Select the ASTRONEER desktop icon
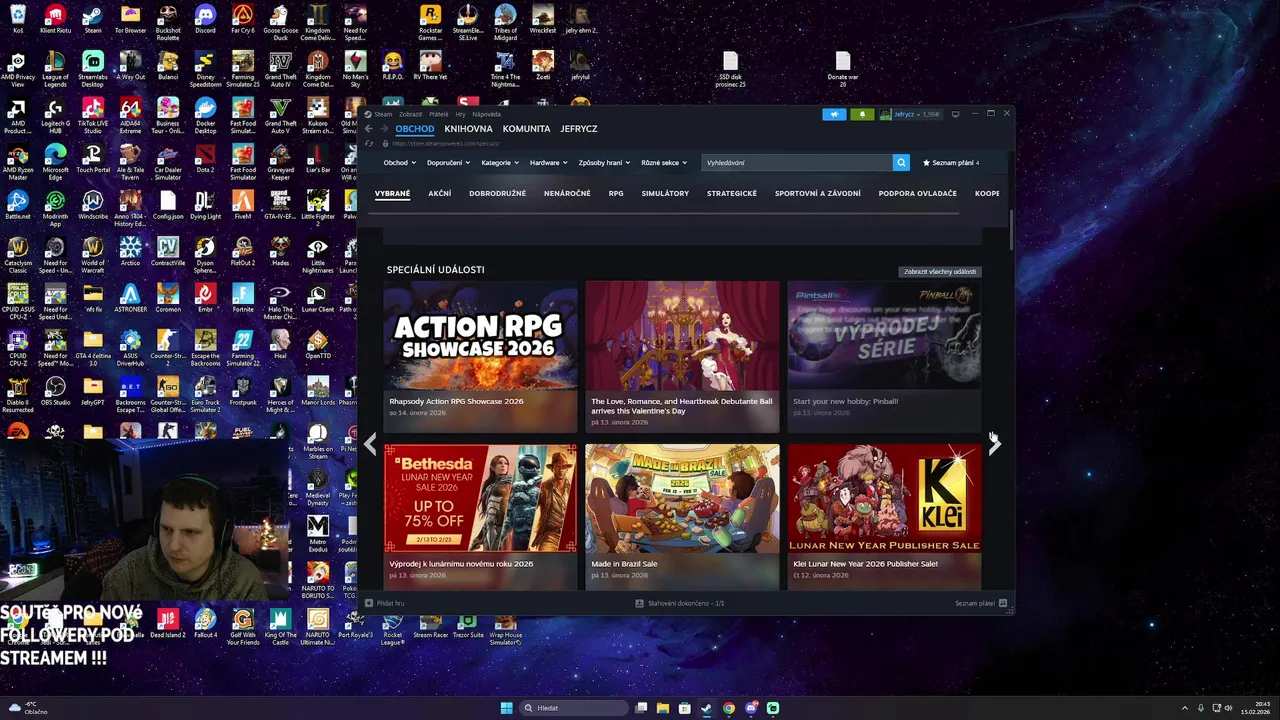 (x=130, y=298)
